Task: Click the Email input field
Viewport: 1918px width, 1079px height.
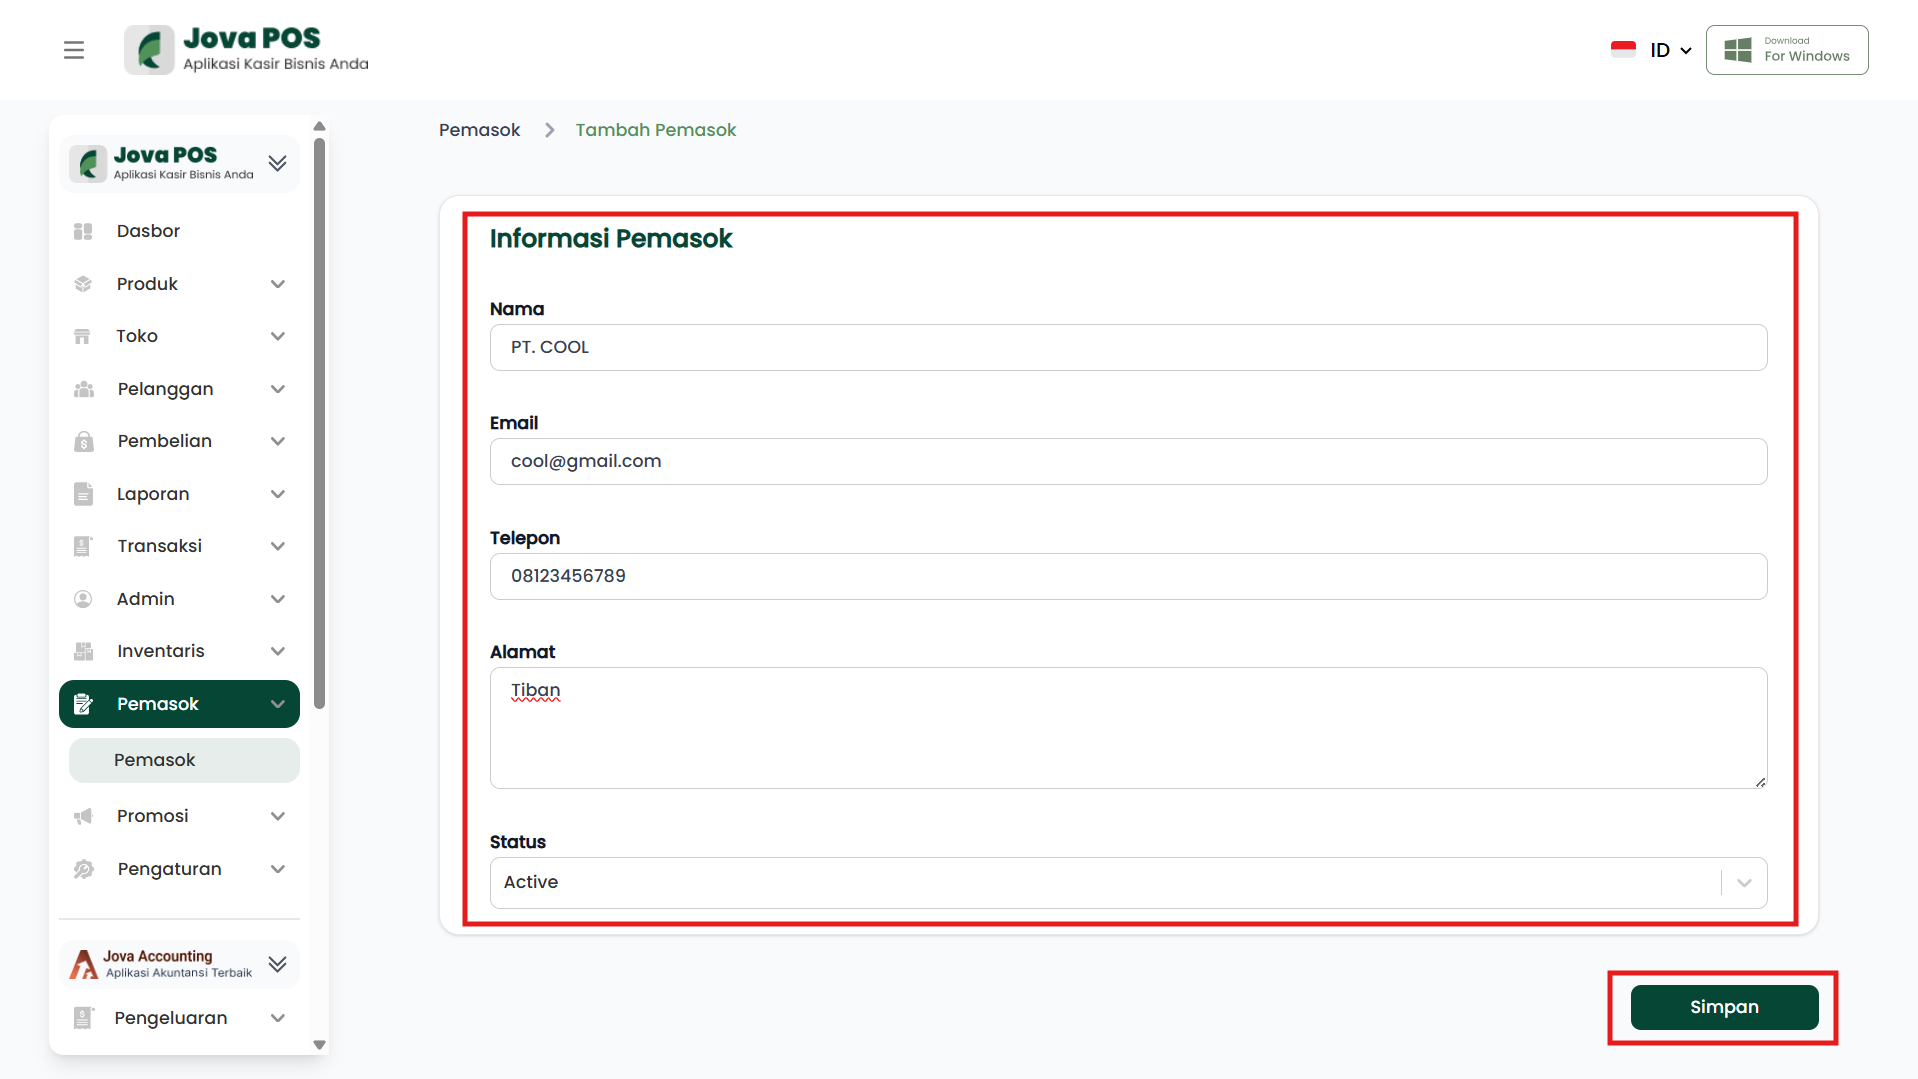Action: [x=1128, y=461]
